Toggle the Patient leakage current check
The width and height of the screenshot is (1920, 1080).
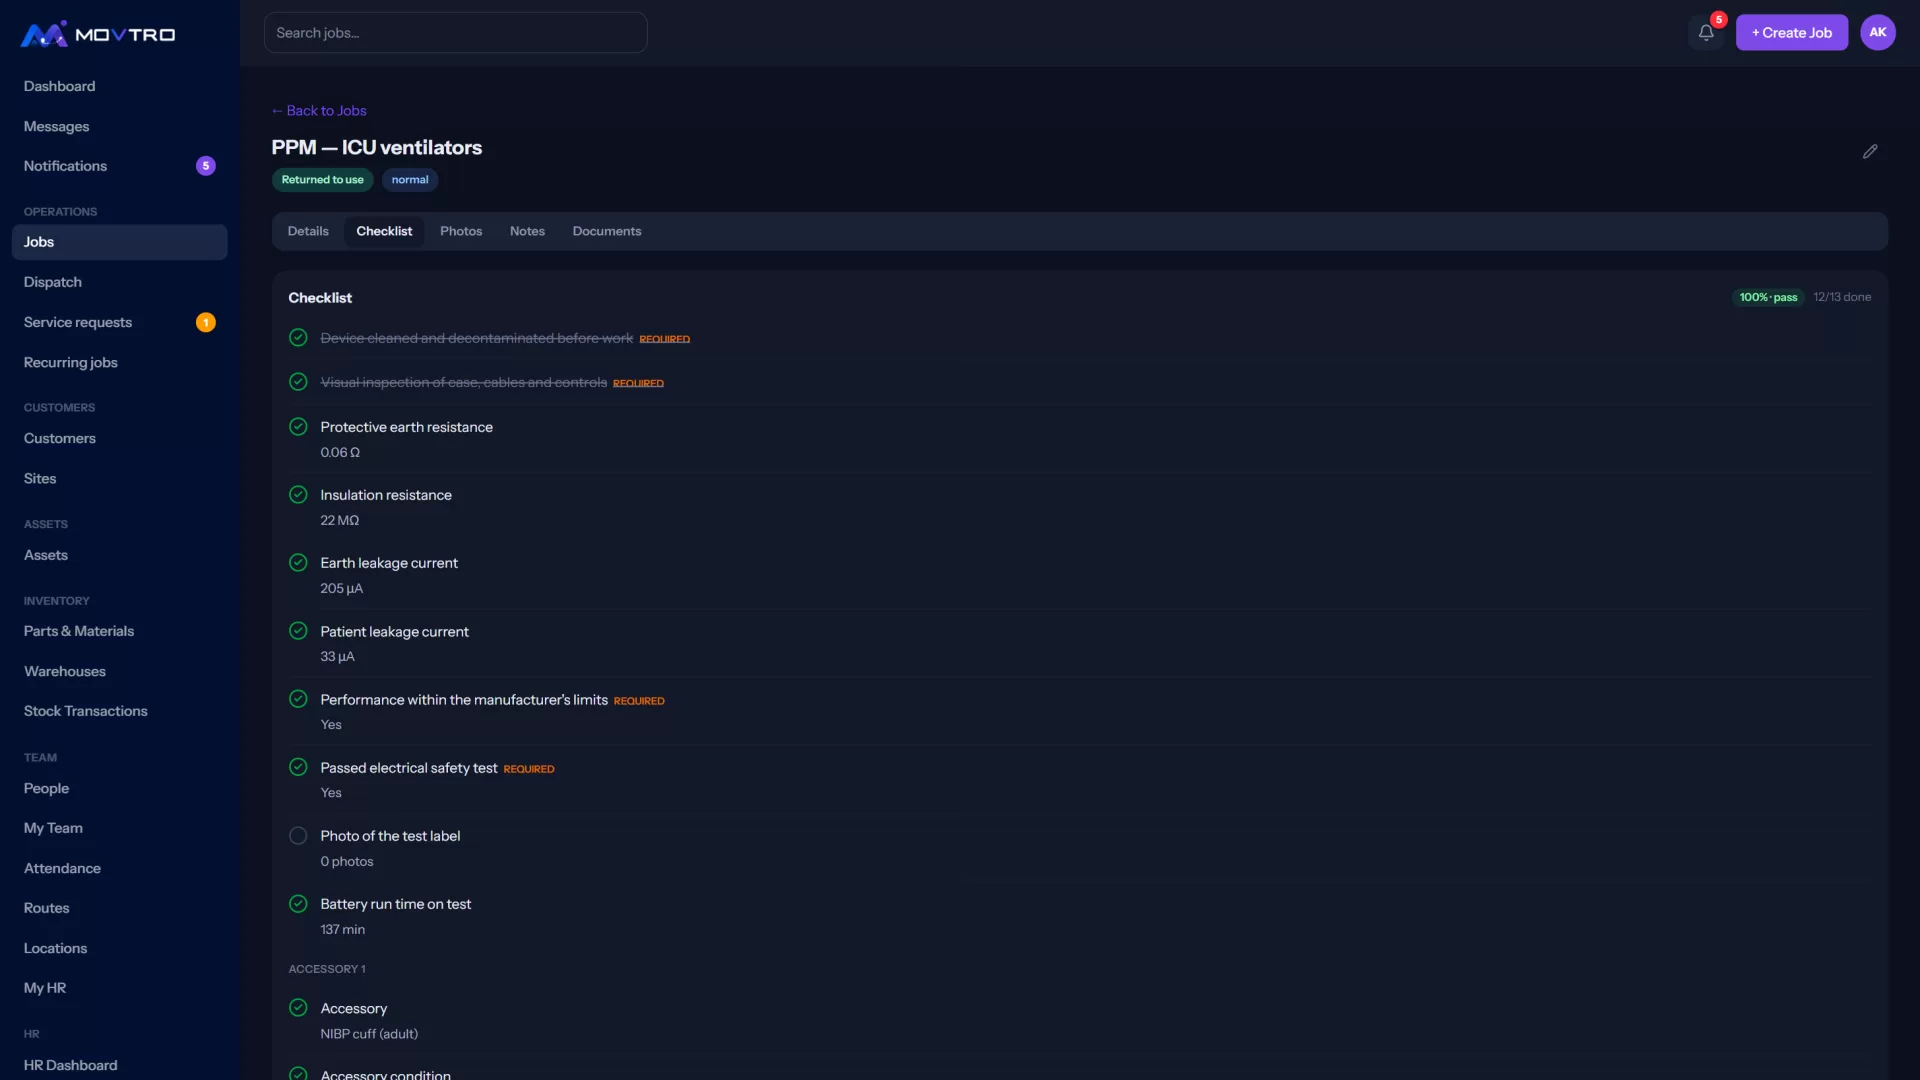click(x=298, y=631)
